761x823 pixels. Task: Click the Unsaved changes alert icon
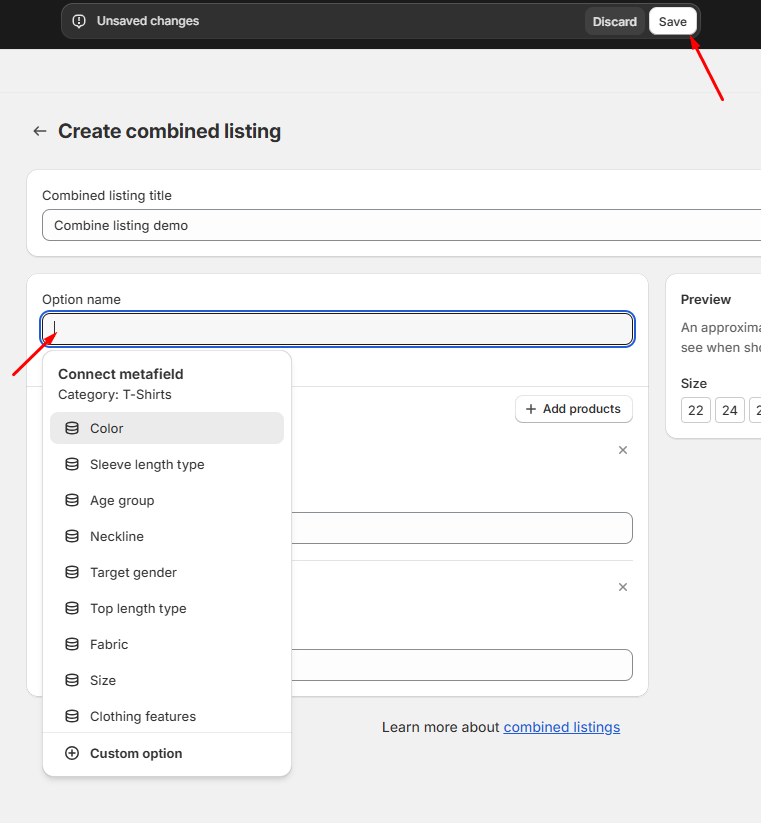(x=80, y=21)
